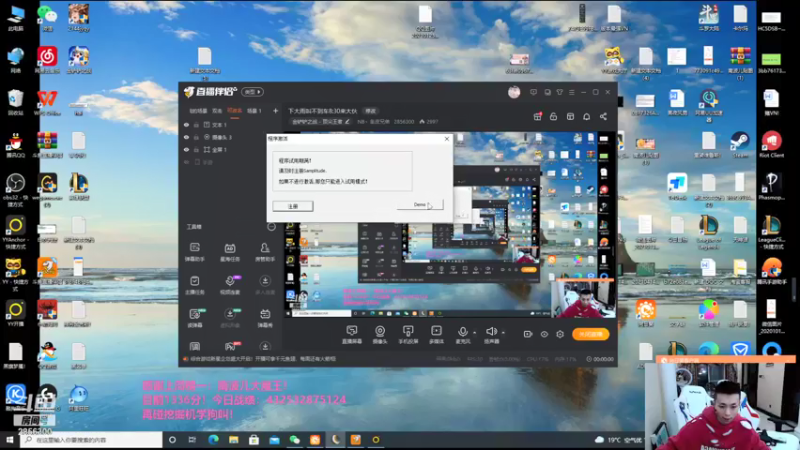The width and height of the screenshot is (800, 450).
Task: Toggle lock on 全屏 1 layer
Action: 196,149
